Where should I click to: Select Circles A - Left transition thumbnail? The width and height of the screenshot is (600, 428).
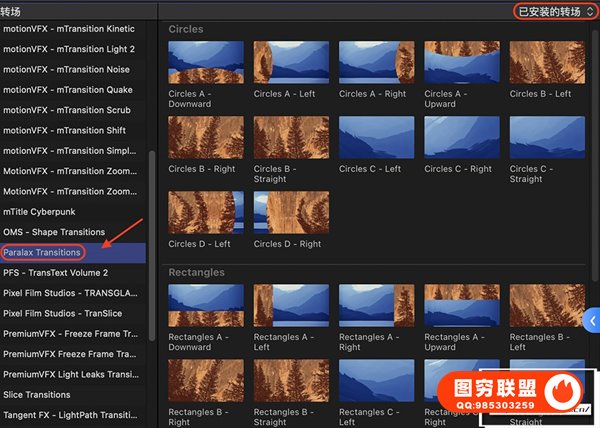(x=291, y=62)
